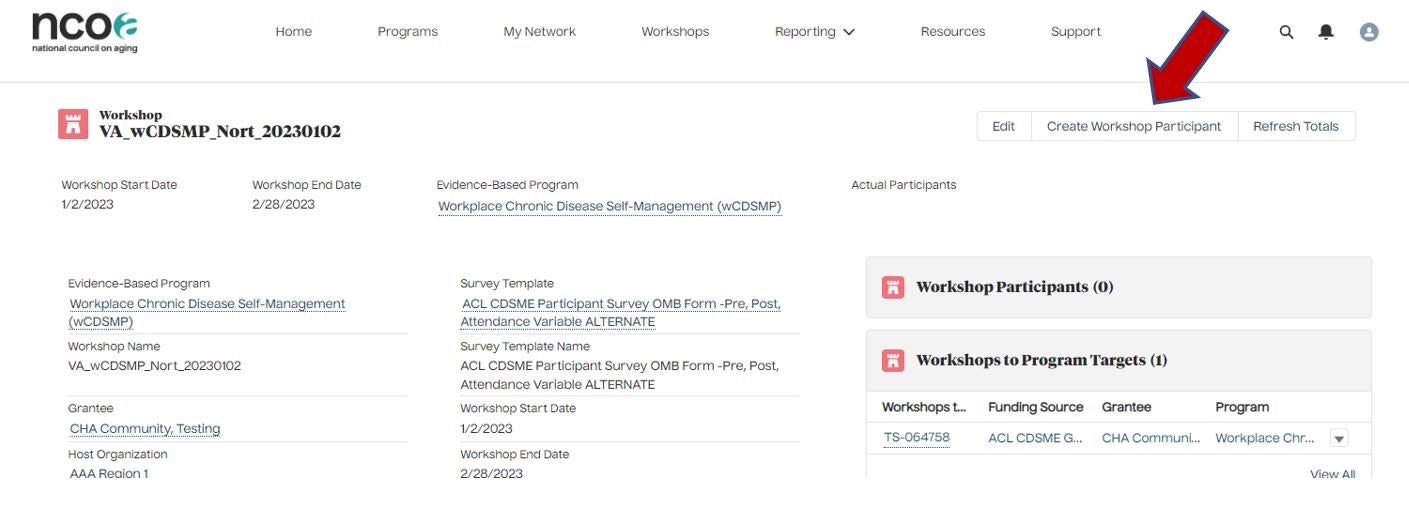The width and height of the screenshot is (1409, 507).
Task: Open the CHA Community, Testing grantee link
Action: (145, 429)
